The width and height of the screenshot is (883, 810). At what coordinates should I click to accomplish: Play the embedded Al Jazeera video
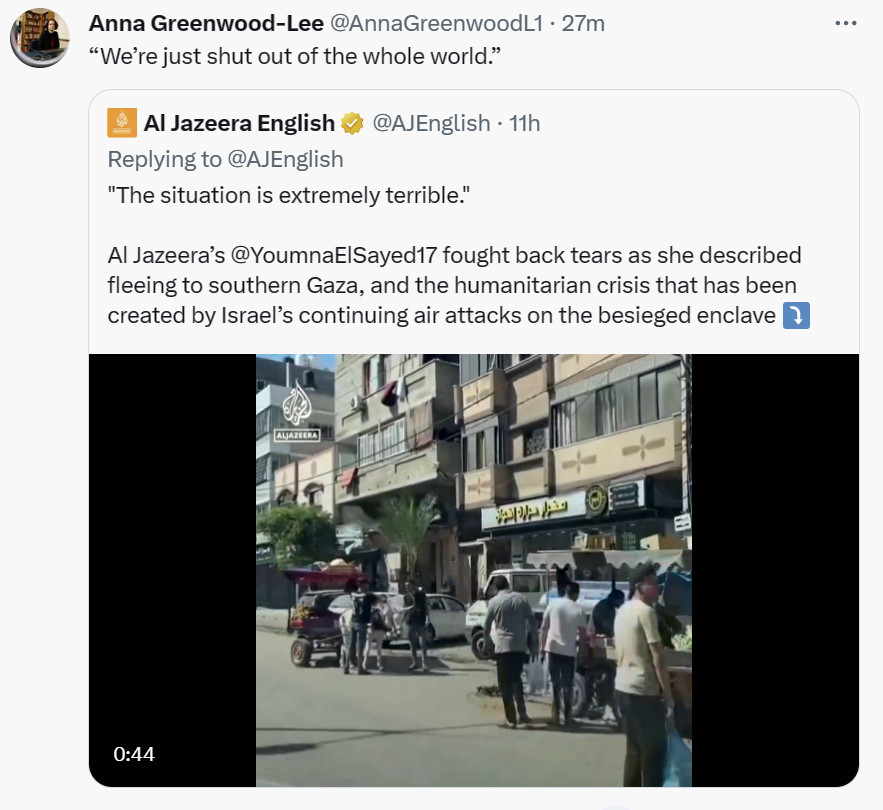click(x=474, y=570)
